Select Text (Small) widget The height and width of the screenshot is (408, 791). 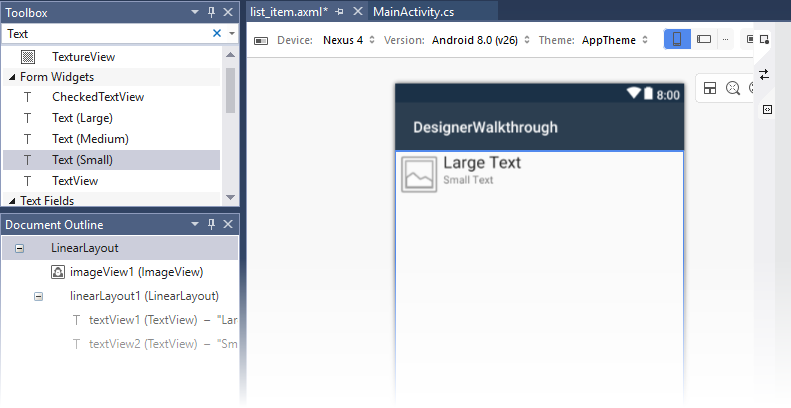point(111,160)
